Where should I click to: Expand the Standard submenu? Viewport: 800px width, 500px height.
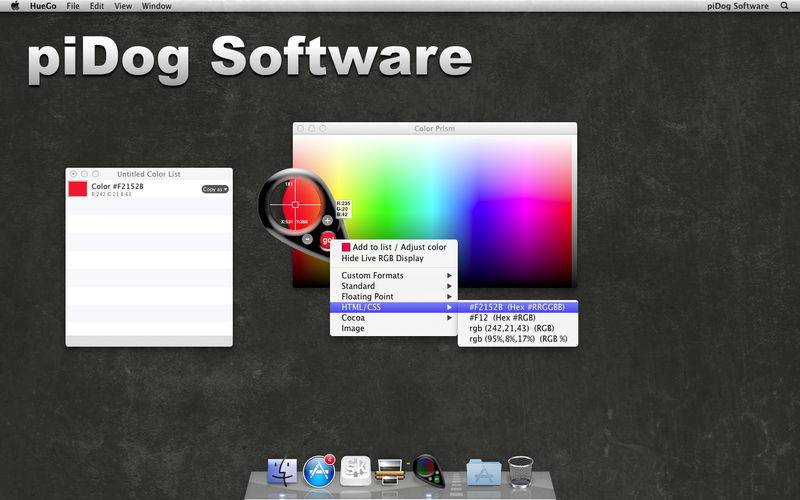pos(394,286)
